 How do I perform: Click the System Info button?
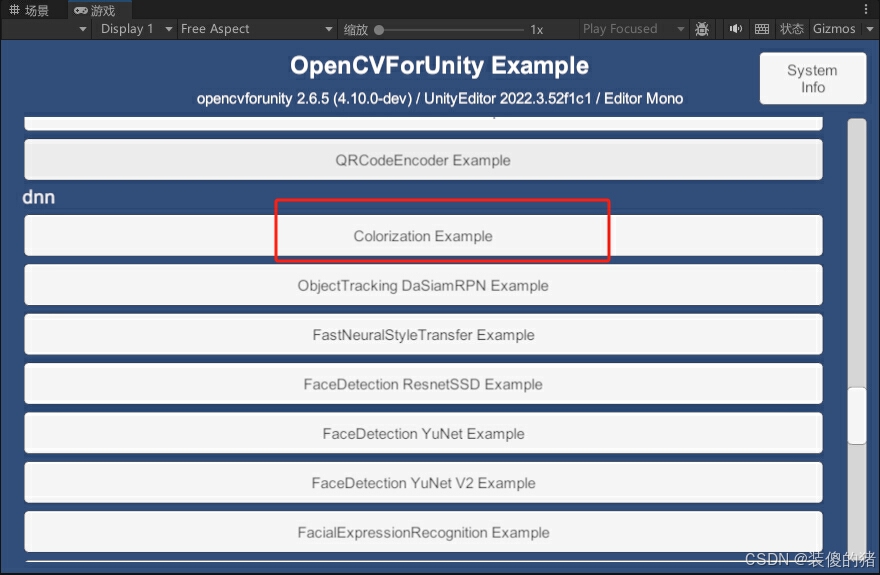click(813, 79)
